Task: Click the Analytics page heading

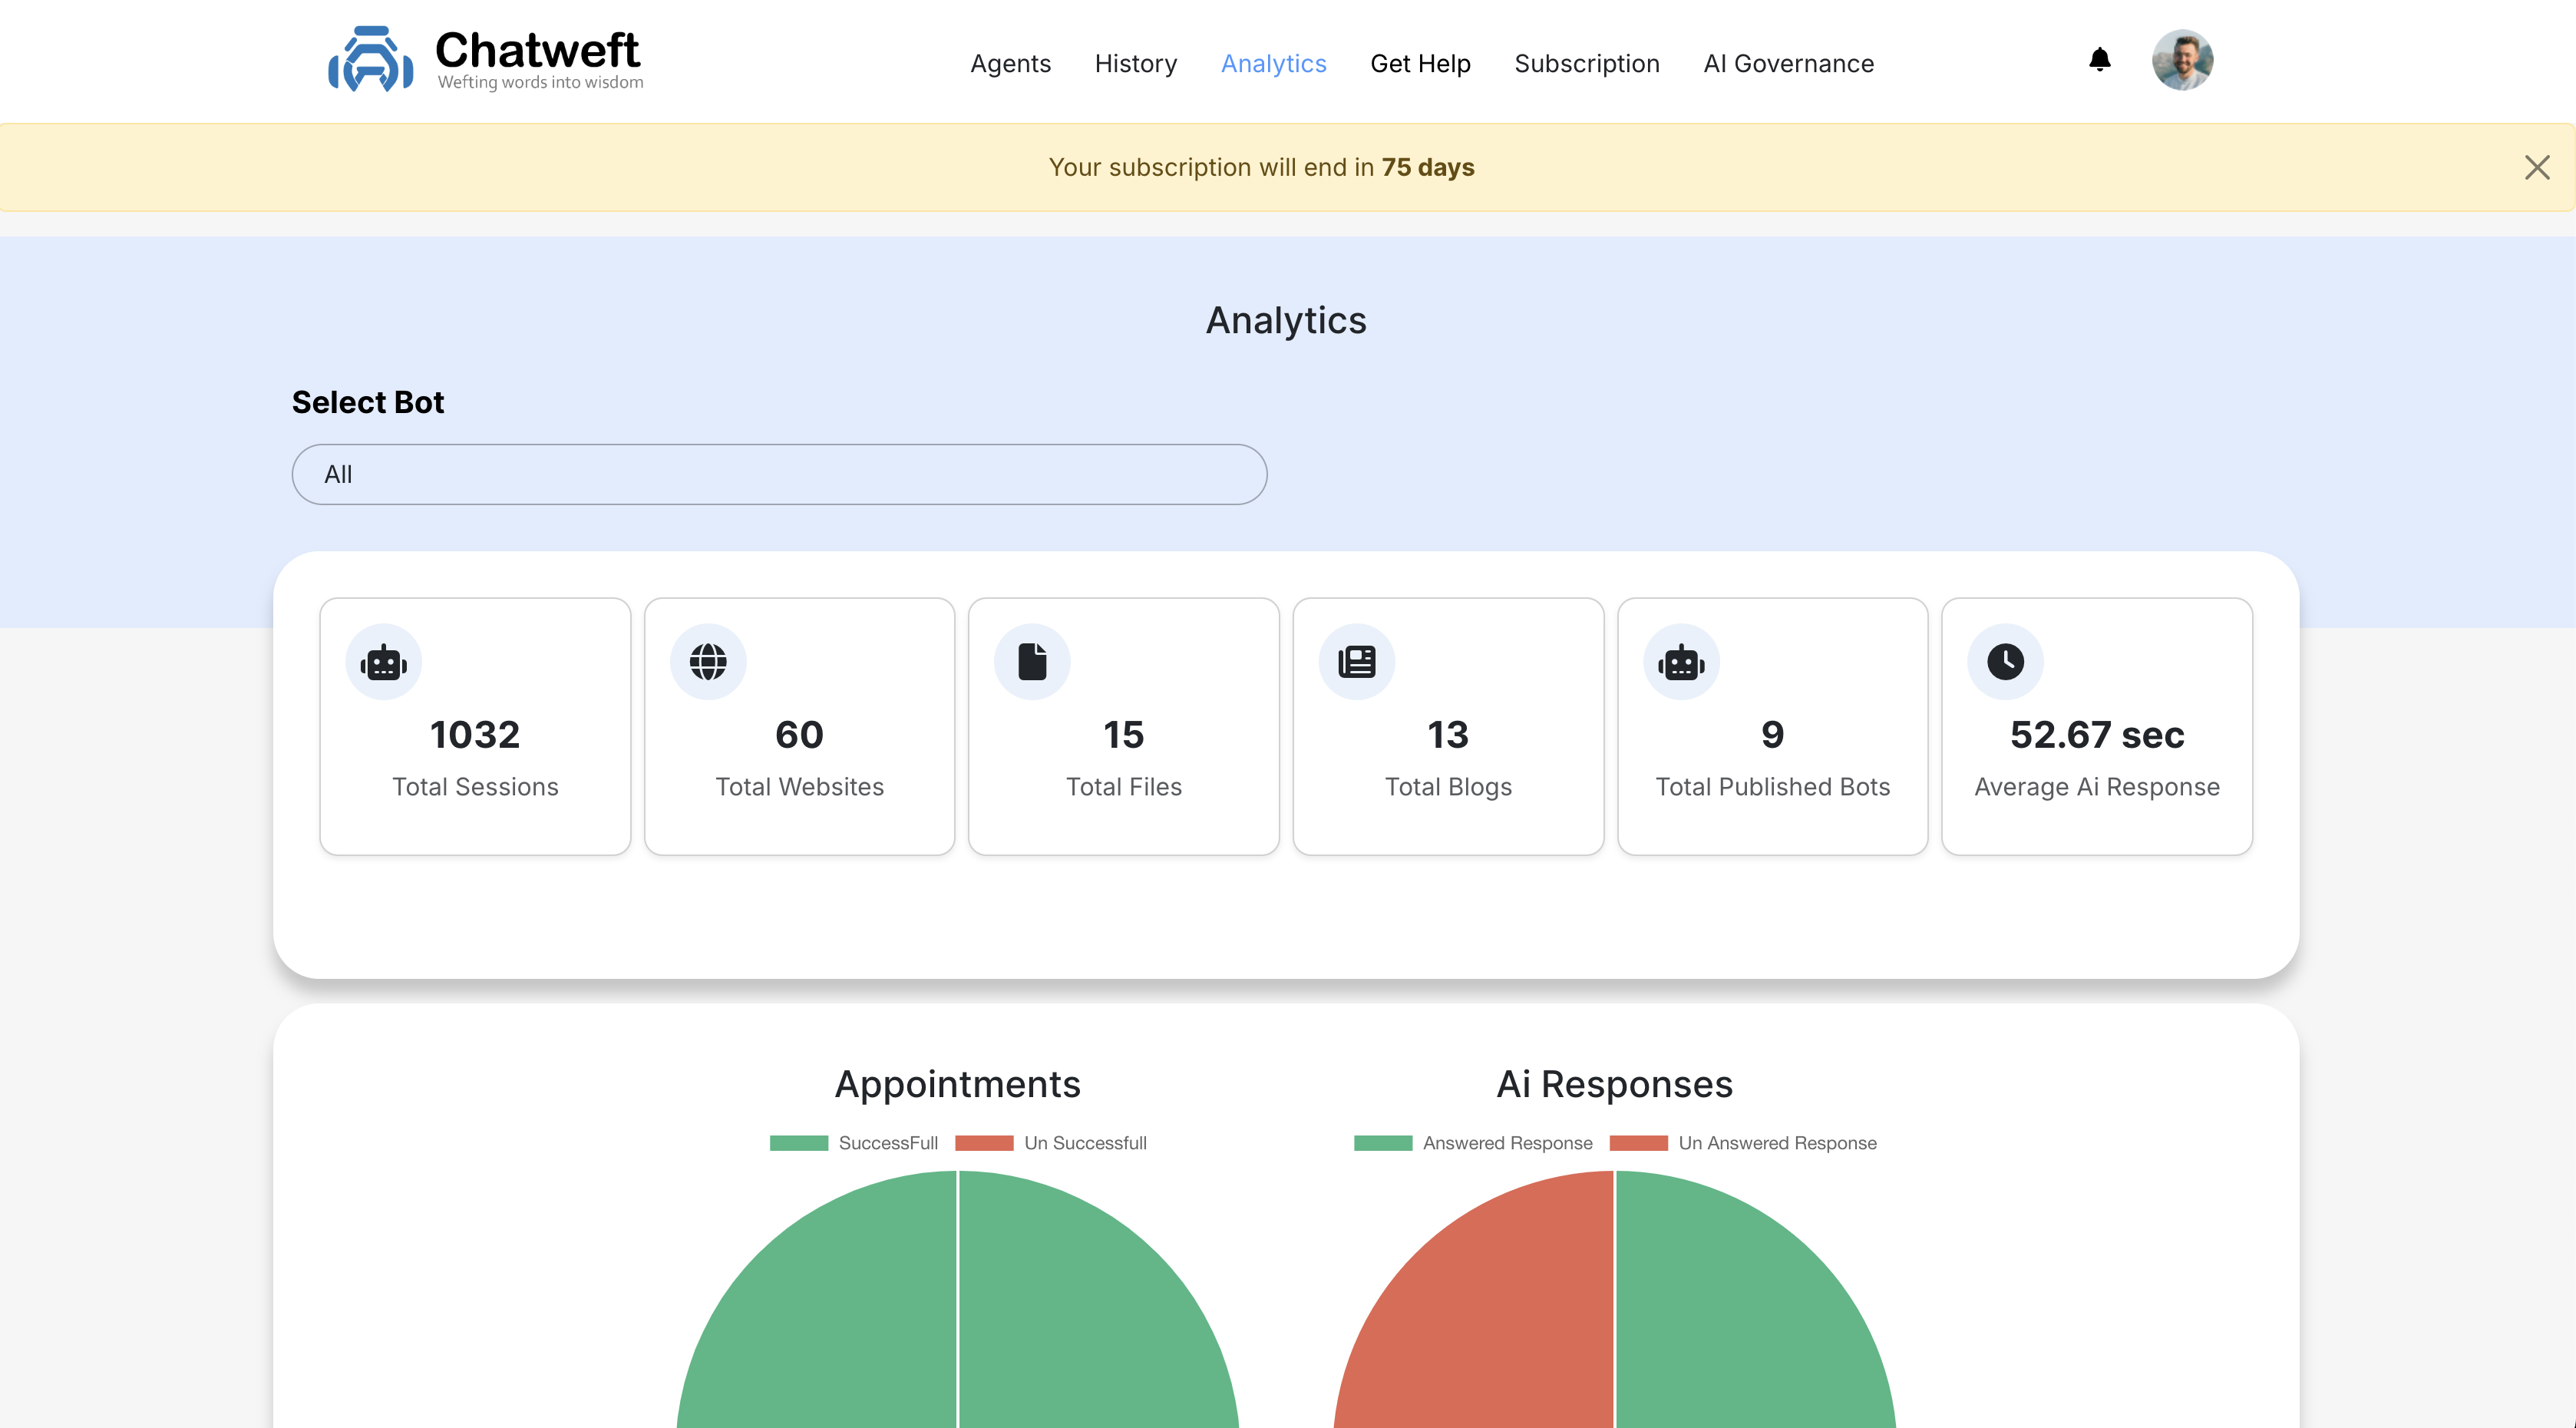Action: [1286, 320]
